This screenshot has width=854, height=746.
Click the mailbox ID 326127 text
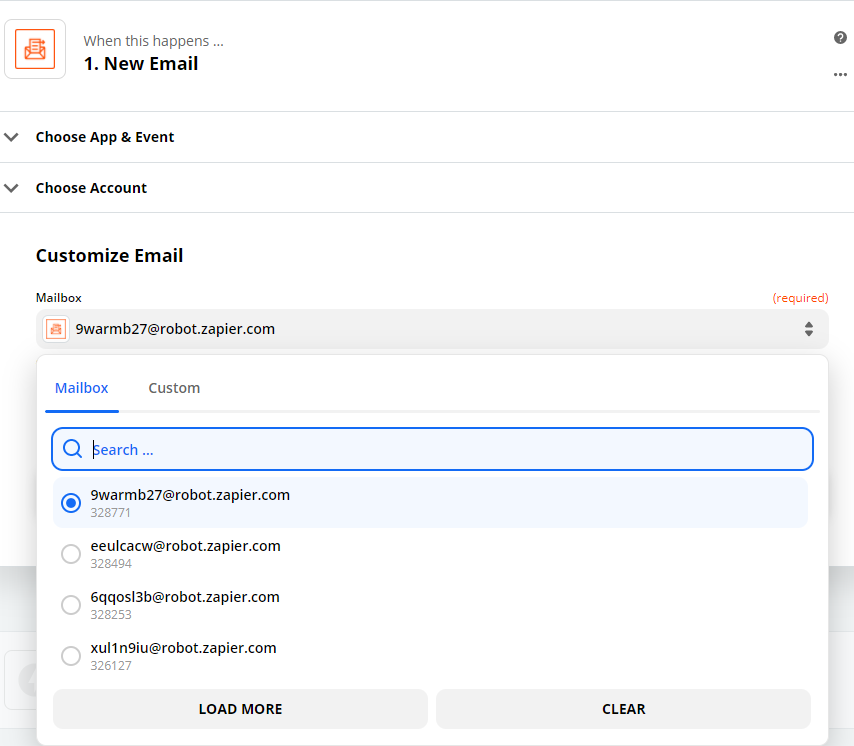pos(111,665)
